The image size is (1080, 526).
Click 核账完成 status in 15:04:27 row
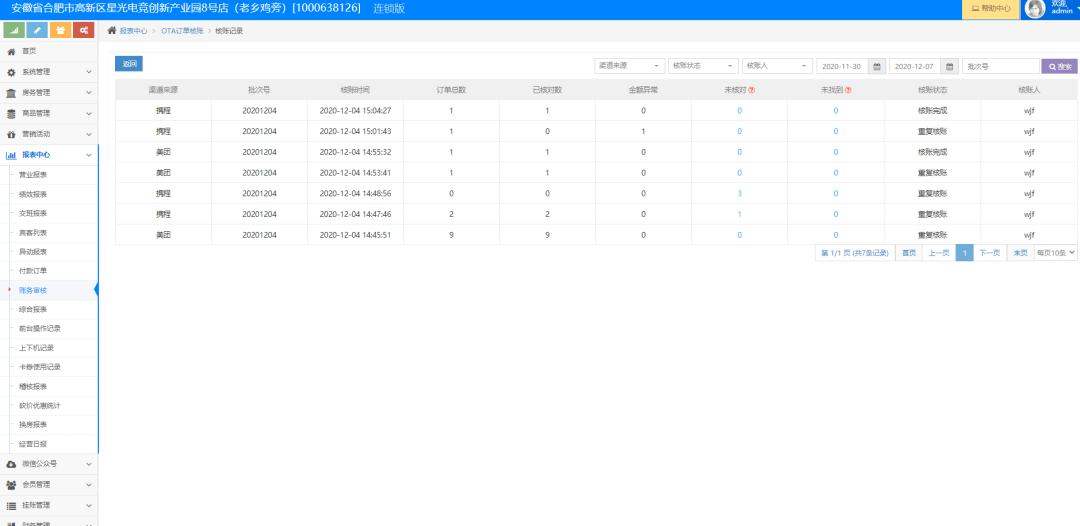[933, 111]
